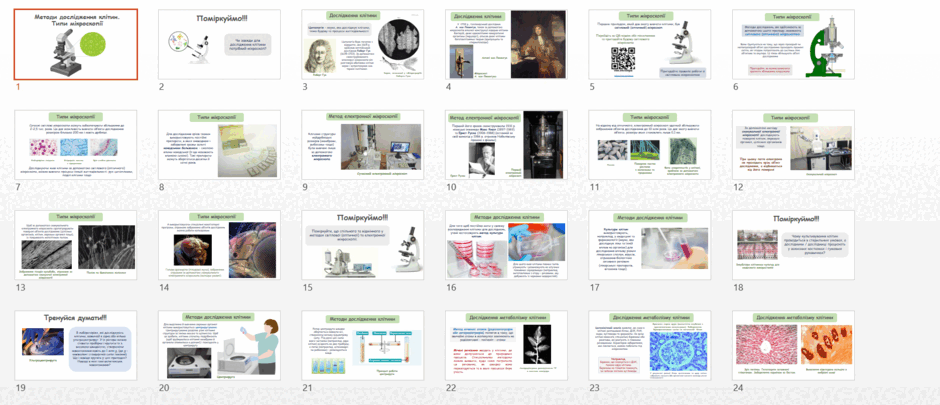Choose slide 7 with stained cell images
Image resolution: width=940 pixels, height=405 pixels.
[76, 144]
